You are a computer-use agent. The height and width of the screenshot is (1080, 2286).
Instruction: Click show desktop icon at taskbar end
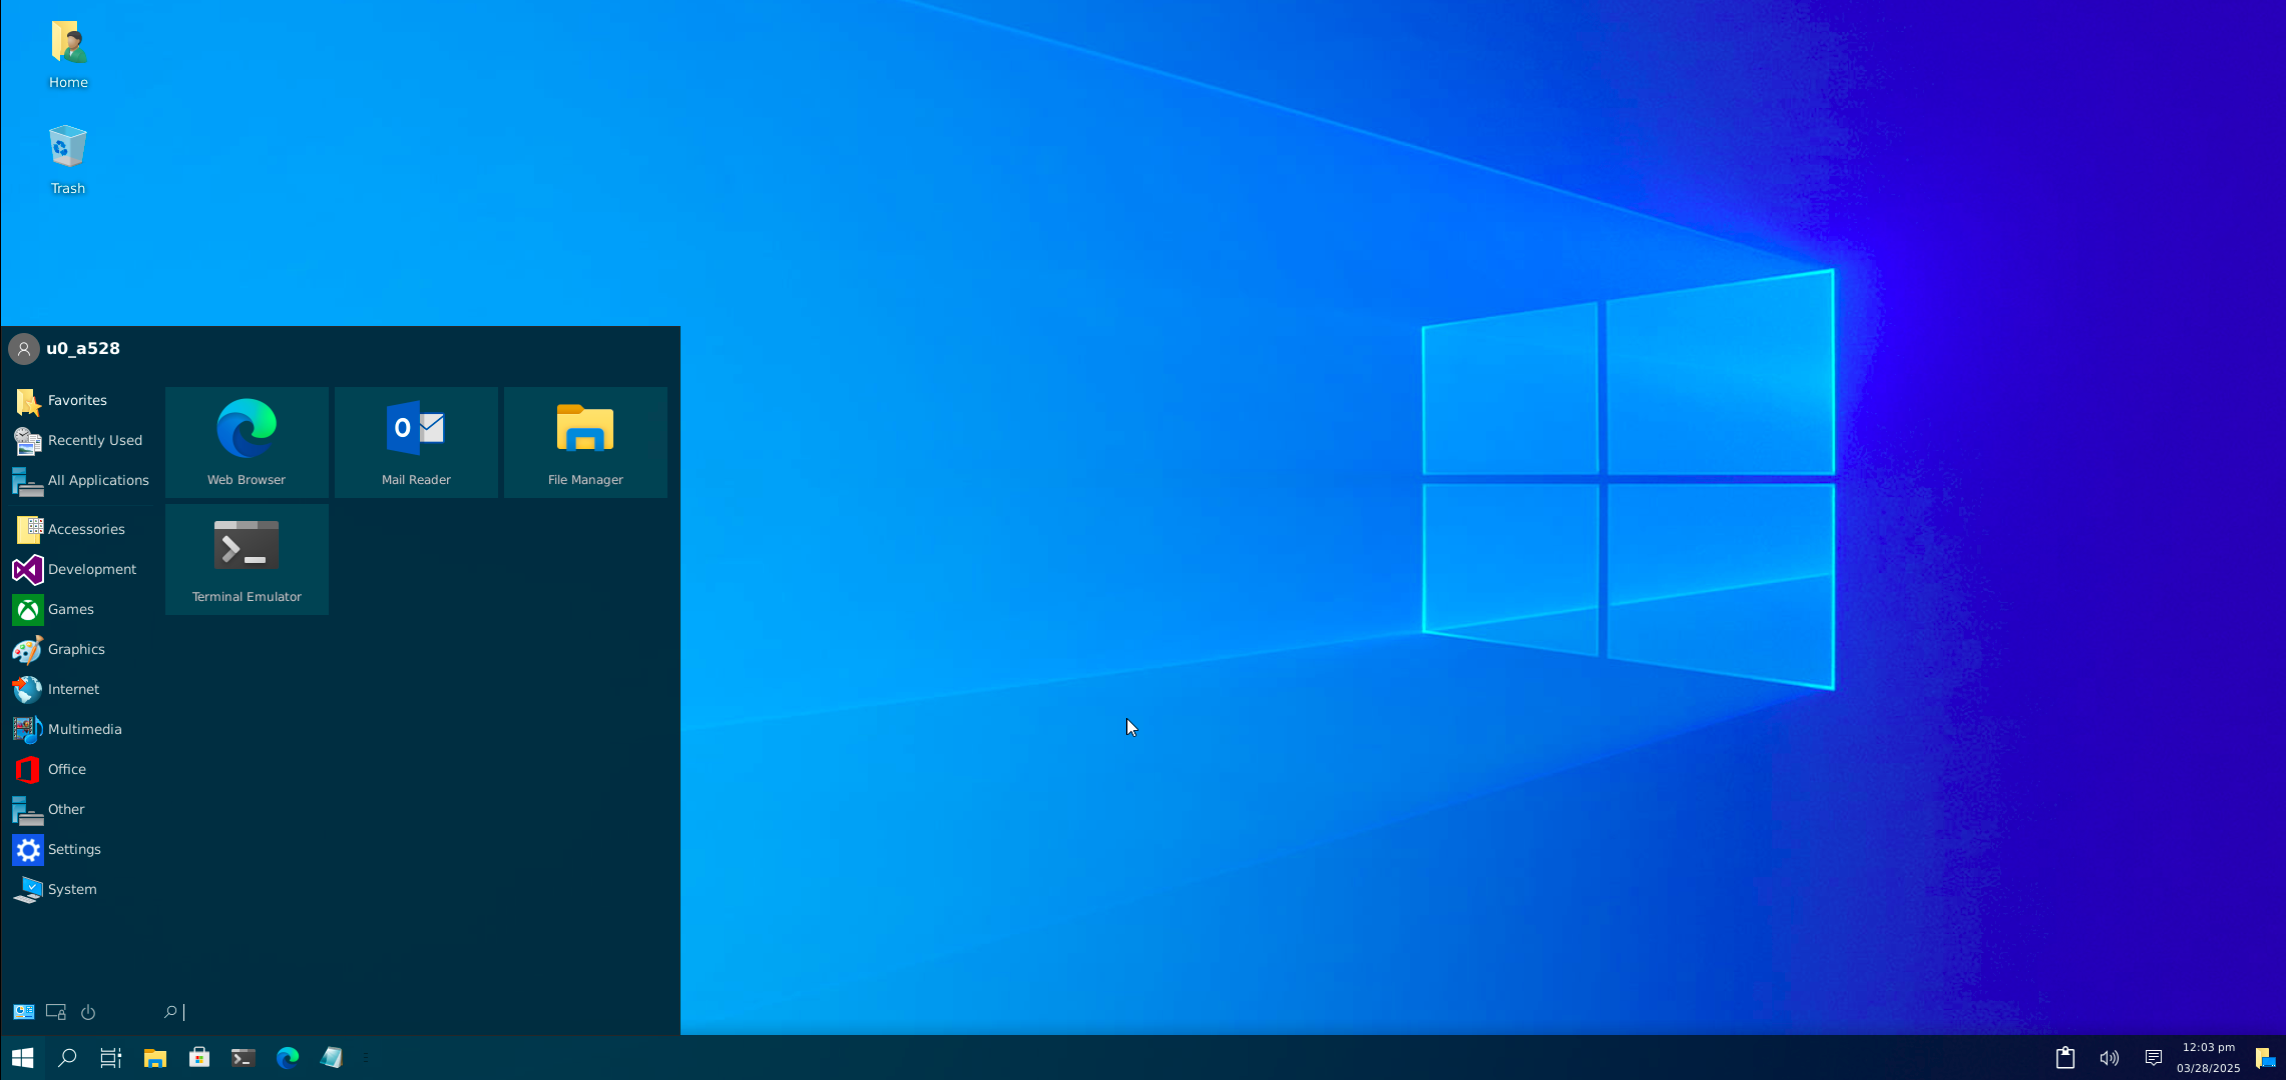point(2265,1058)
